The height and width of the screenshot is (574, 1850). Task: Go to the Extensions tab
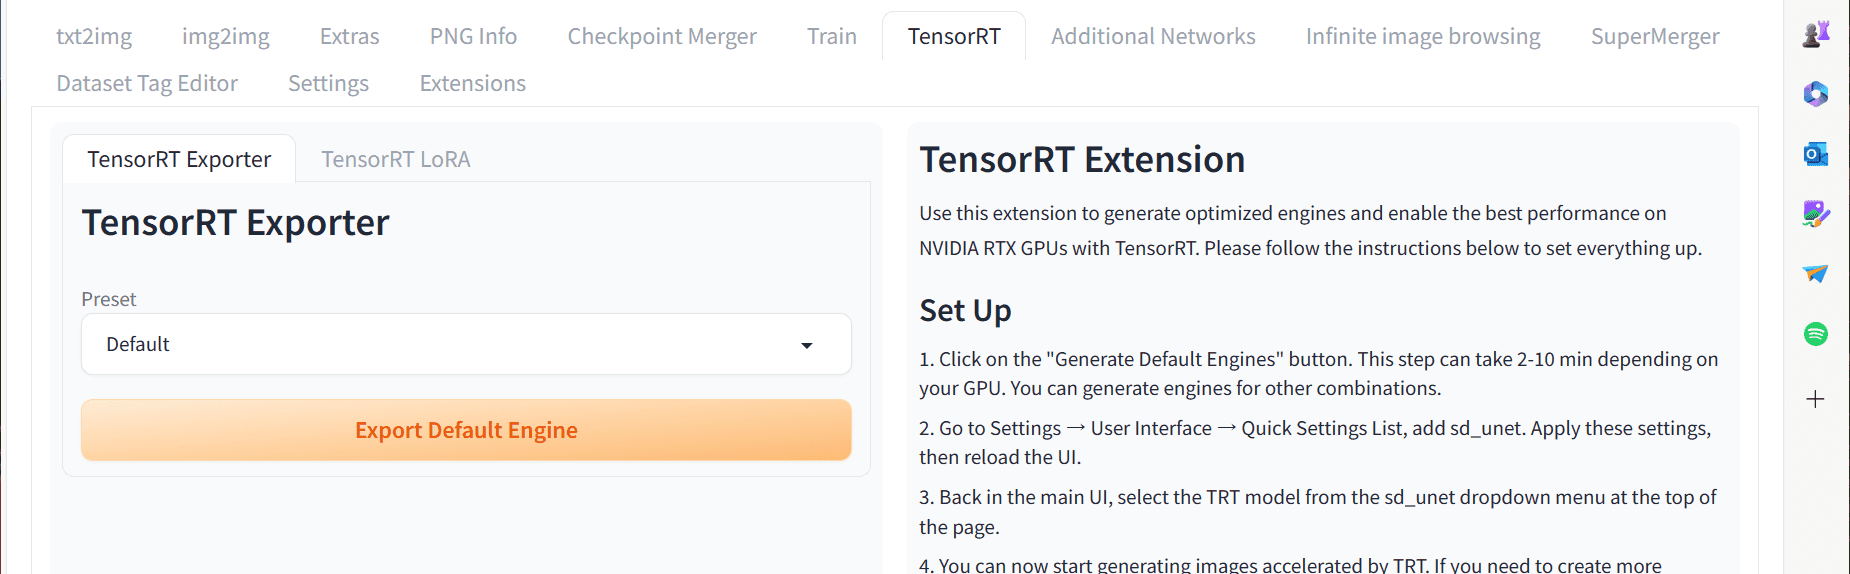tap(472, 83)
